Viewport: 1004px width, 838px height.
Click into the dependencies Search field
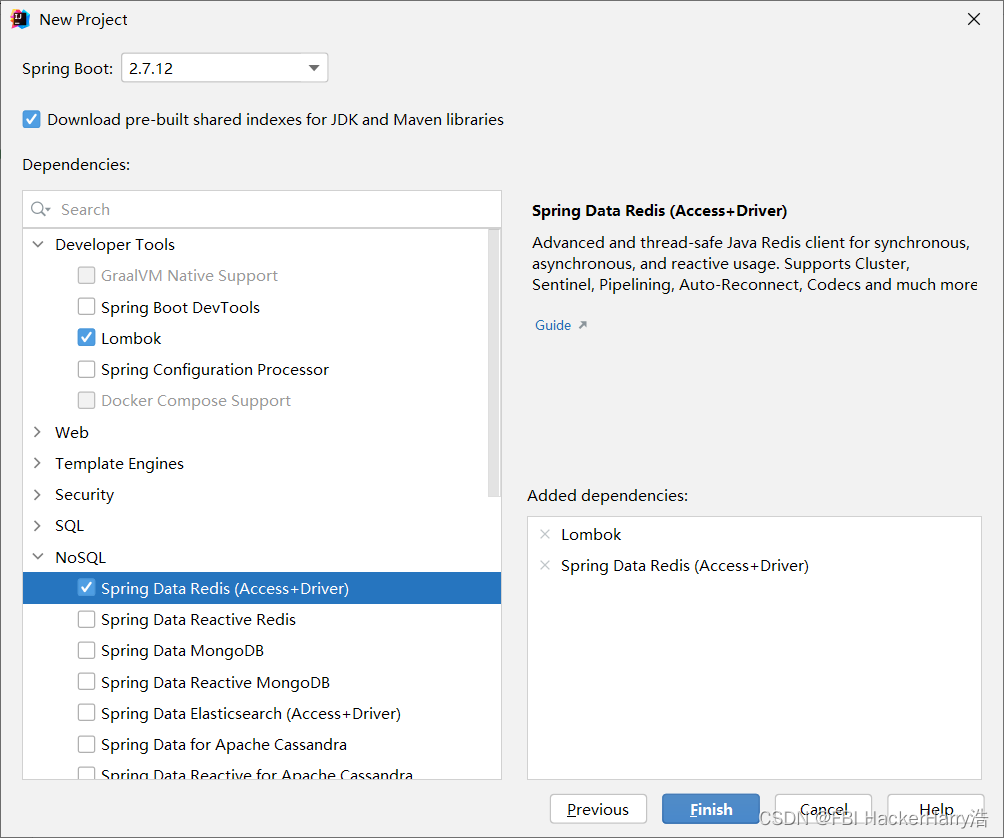pyautogui.click(x=262, y=209)
